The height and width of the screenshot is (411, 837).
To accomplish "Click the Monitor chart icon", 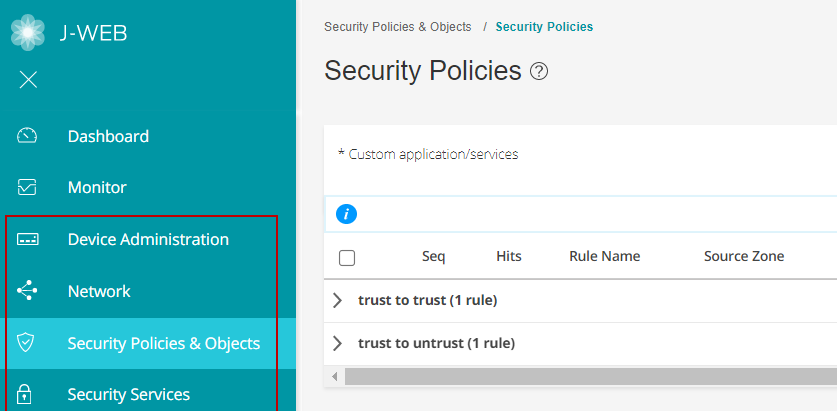I will point(27,187).
